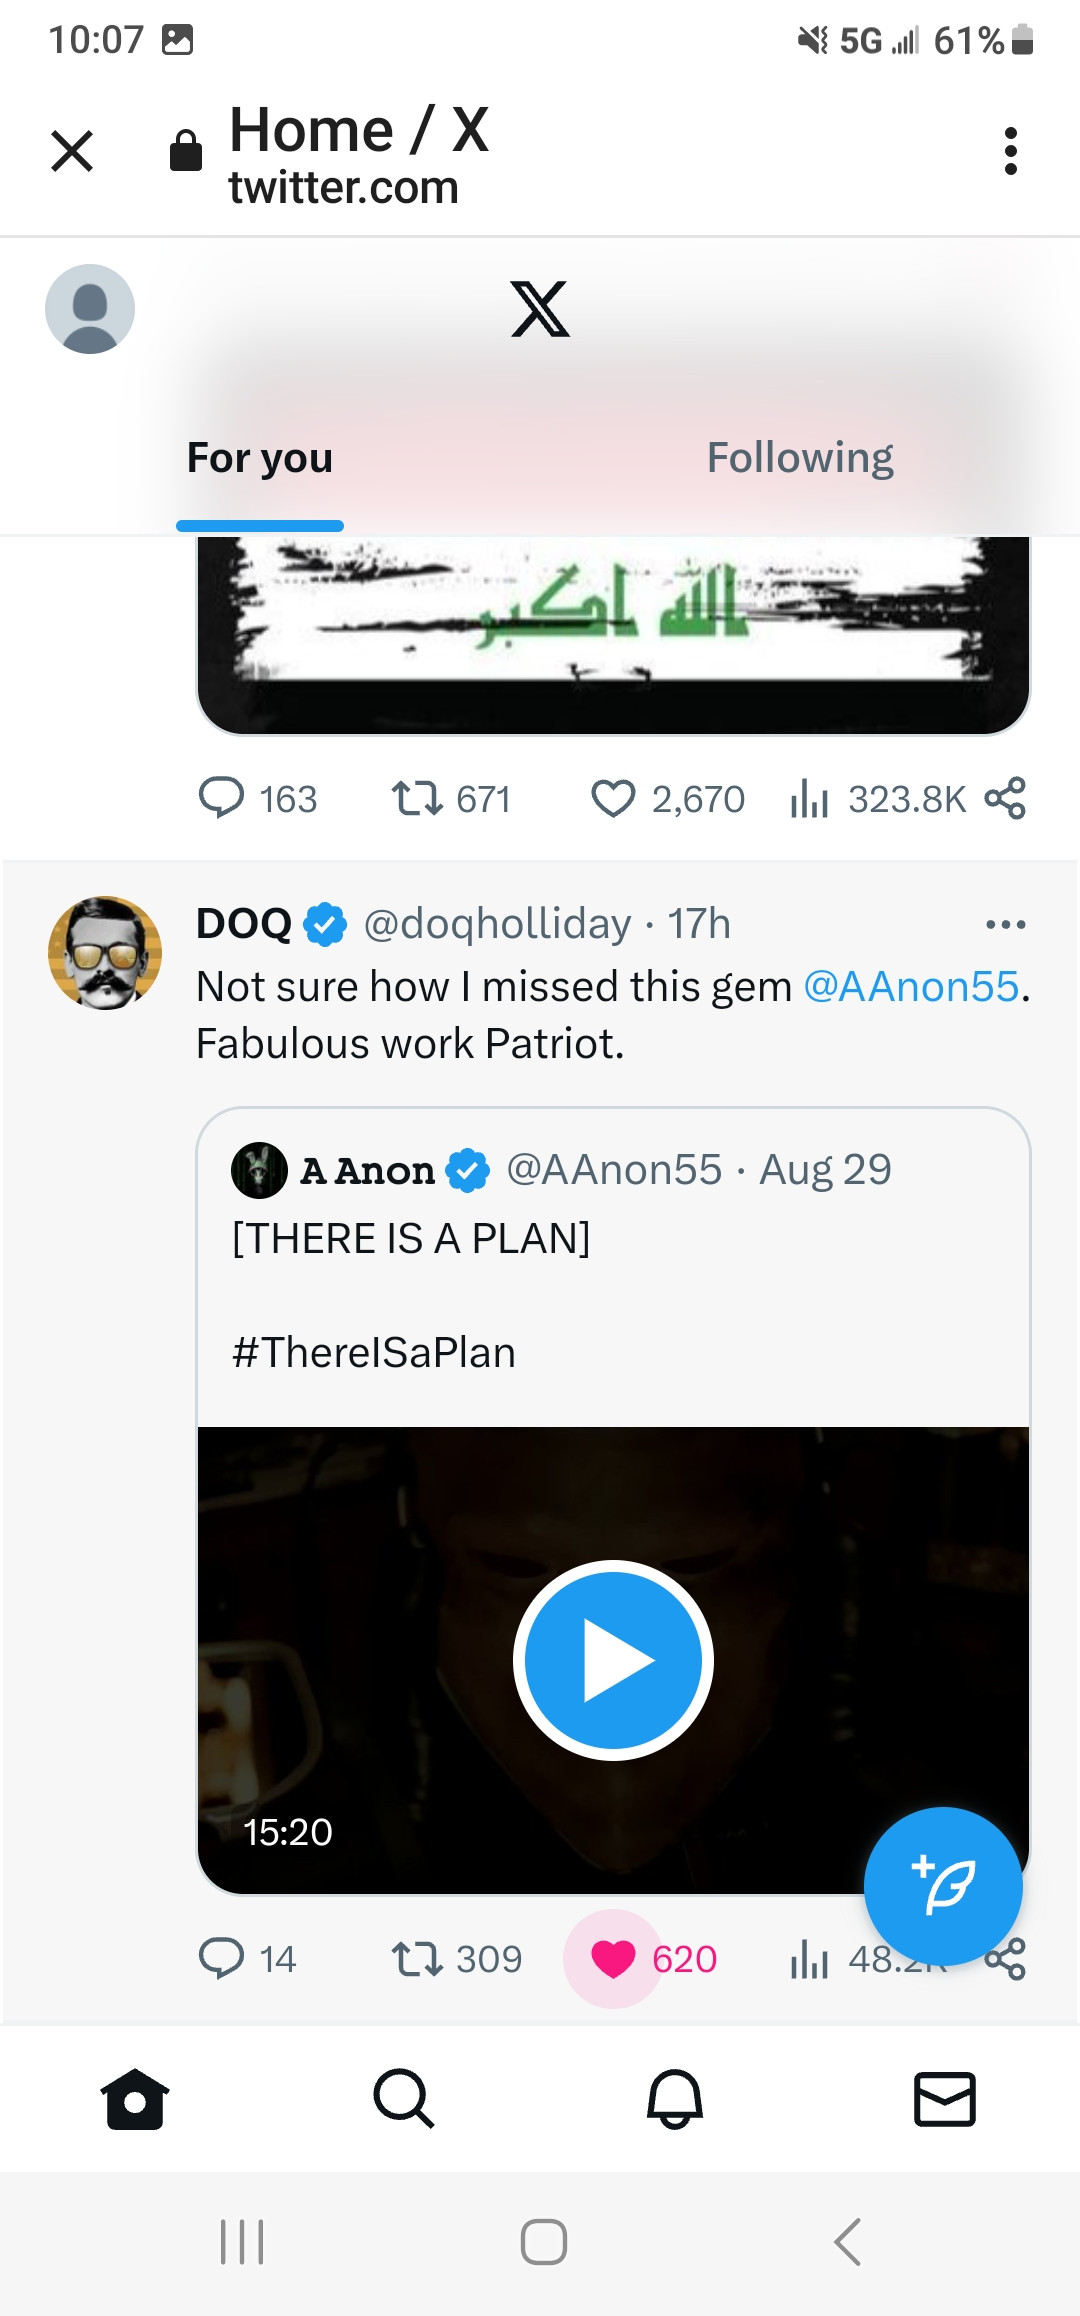Open Notifications bell in bottom navigation
The height and width of the screenshot is (2316, 1080).
(x=675, y=2098)
